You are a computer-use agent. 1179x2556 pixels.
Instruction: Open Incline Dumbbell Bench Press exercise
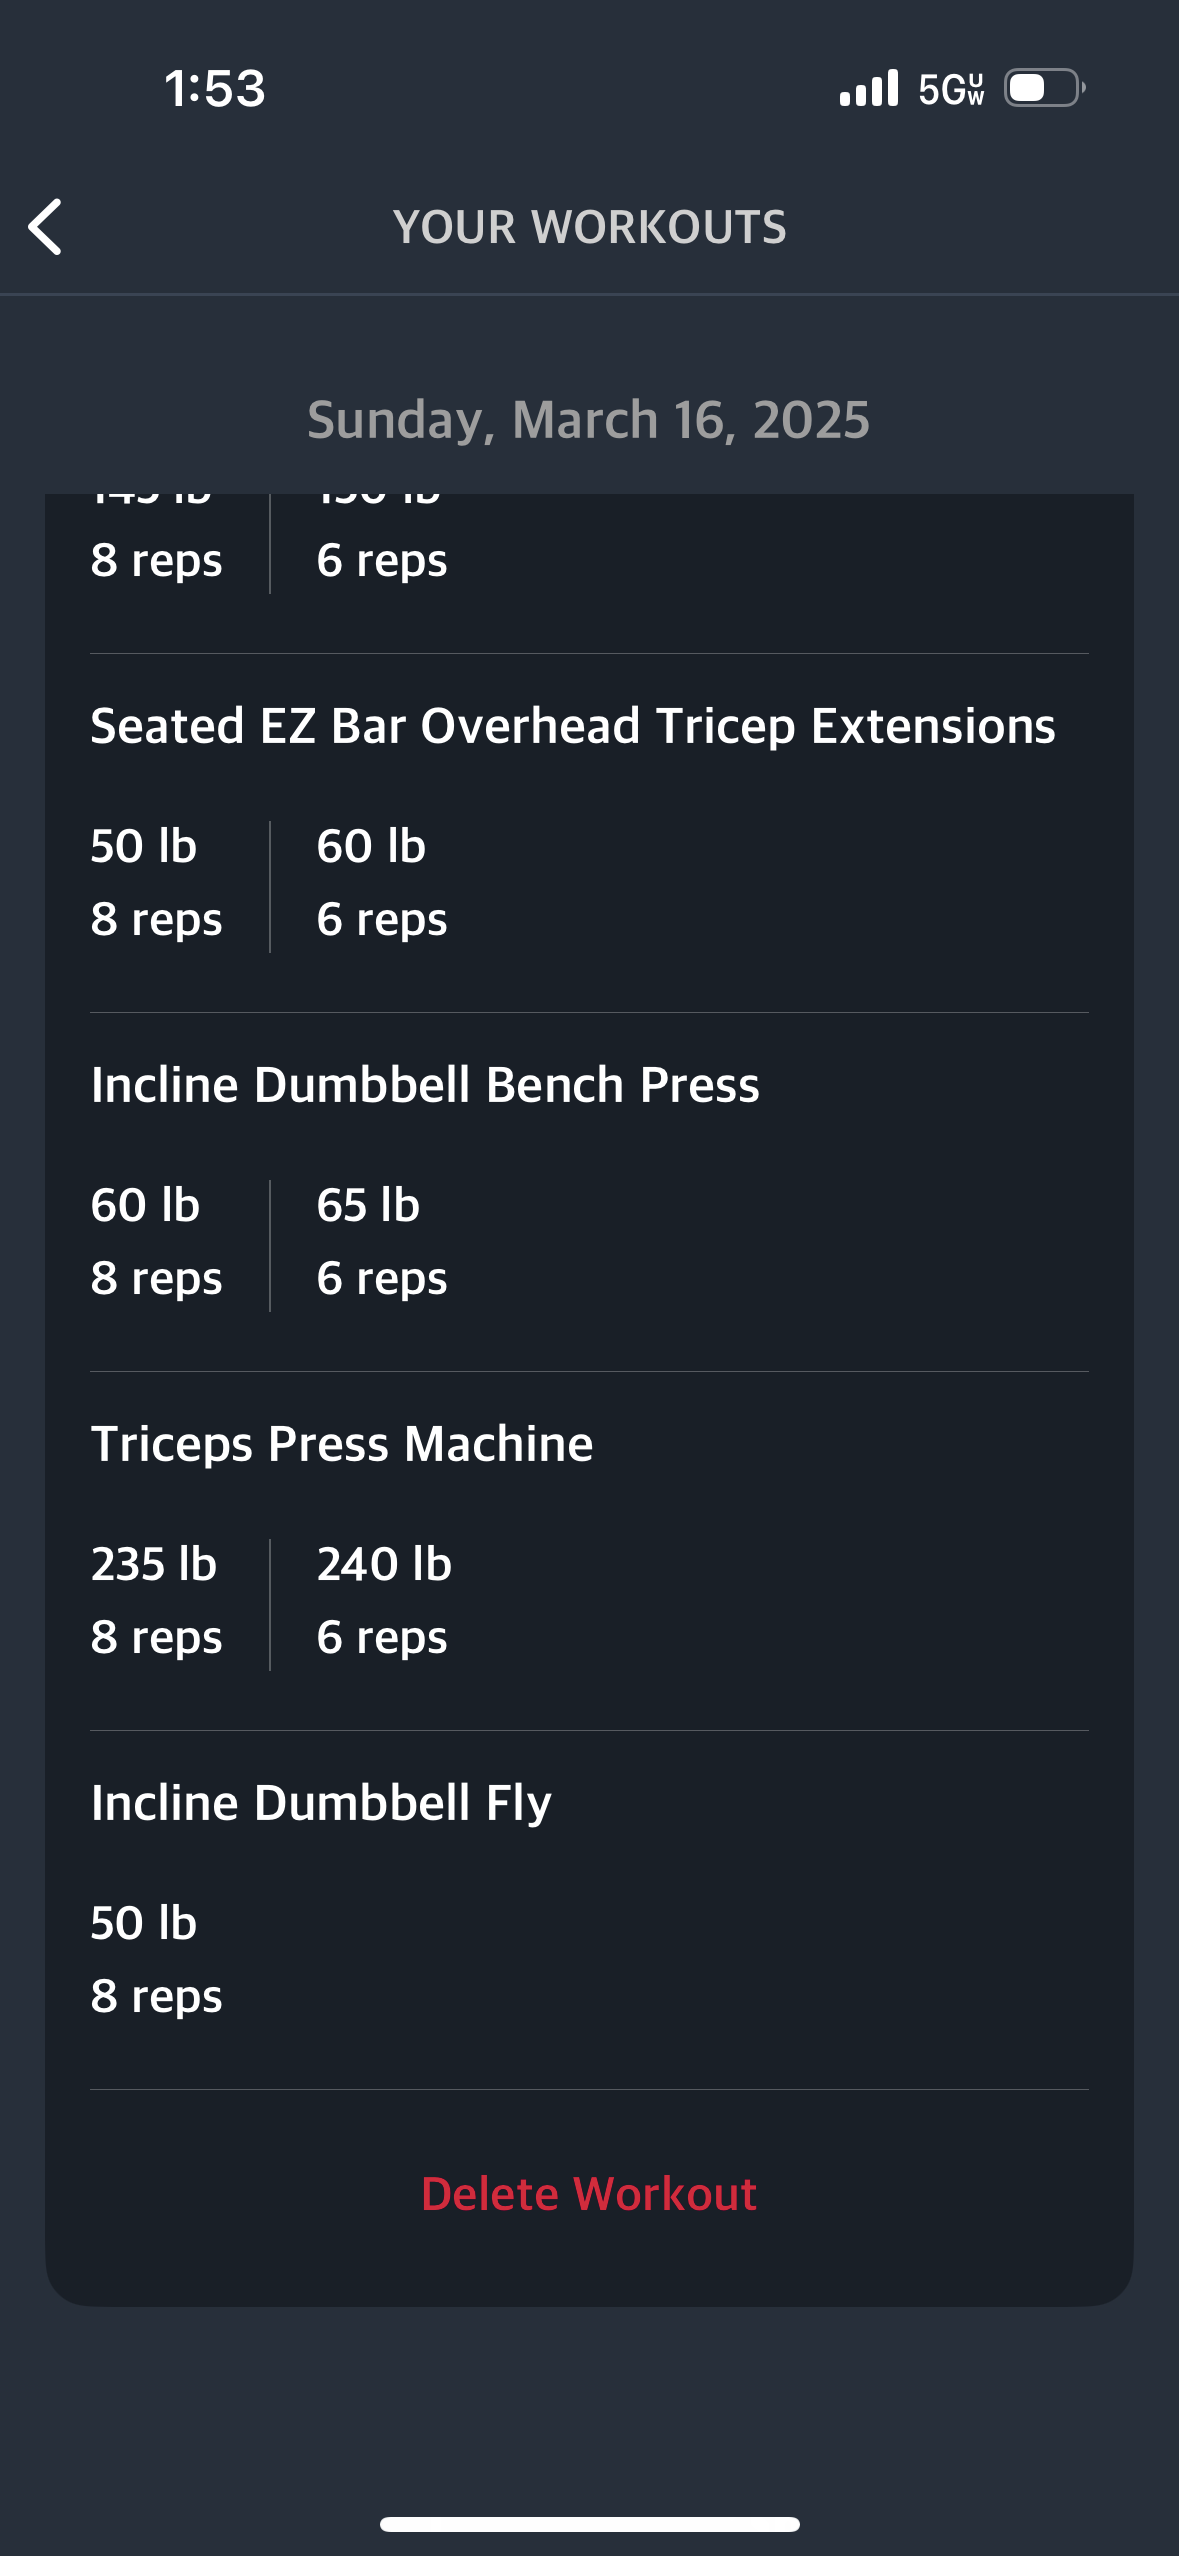[425, 1085]
